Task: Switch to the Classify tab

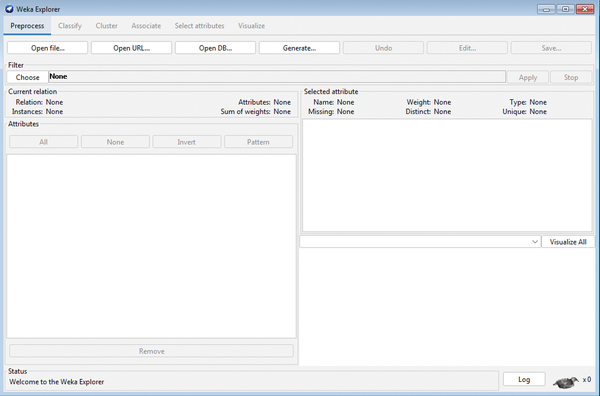Action: pos(70,26)
